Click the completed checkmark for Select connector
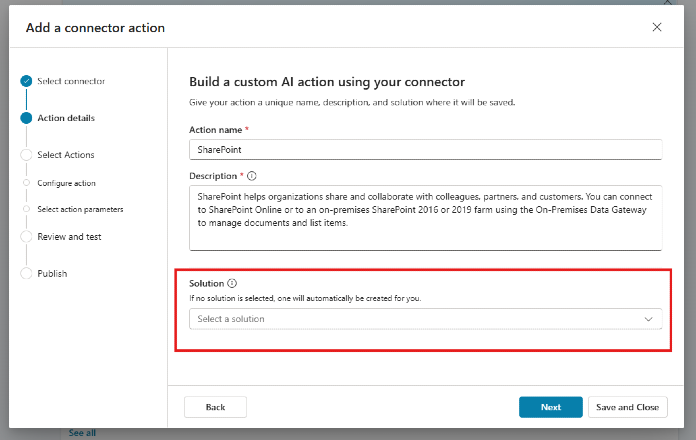Image resolution: width=696 pixels, height=440 pixels. 26,81
